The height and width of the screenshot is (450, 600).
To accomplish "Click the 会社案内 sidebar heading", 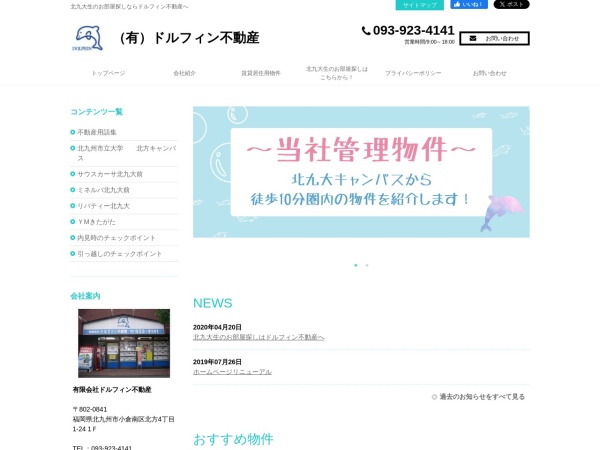I will 85,296.
